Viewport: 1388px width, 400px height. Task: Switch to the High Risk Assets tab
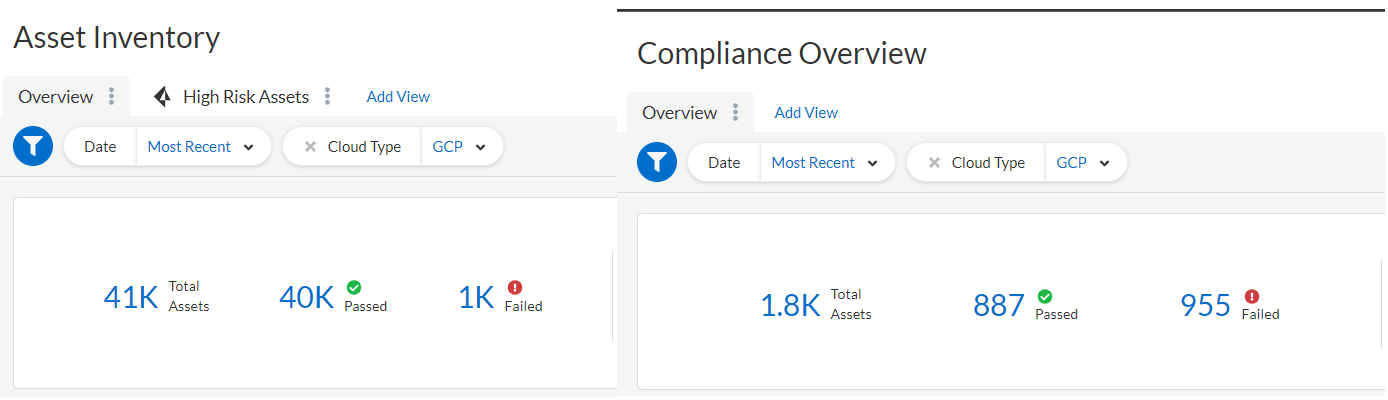point(246,97)
